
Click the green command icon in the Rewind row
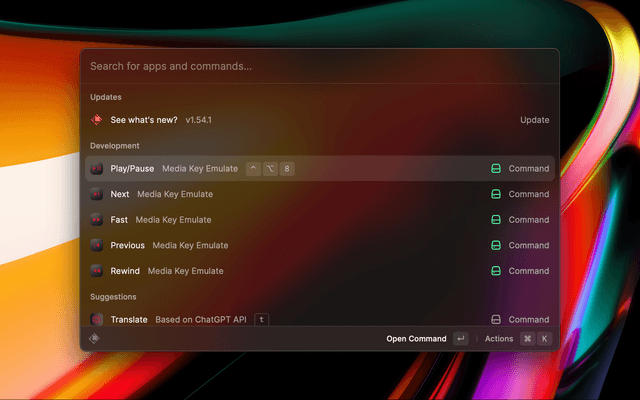click(495, 271)
